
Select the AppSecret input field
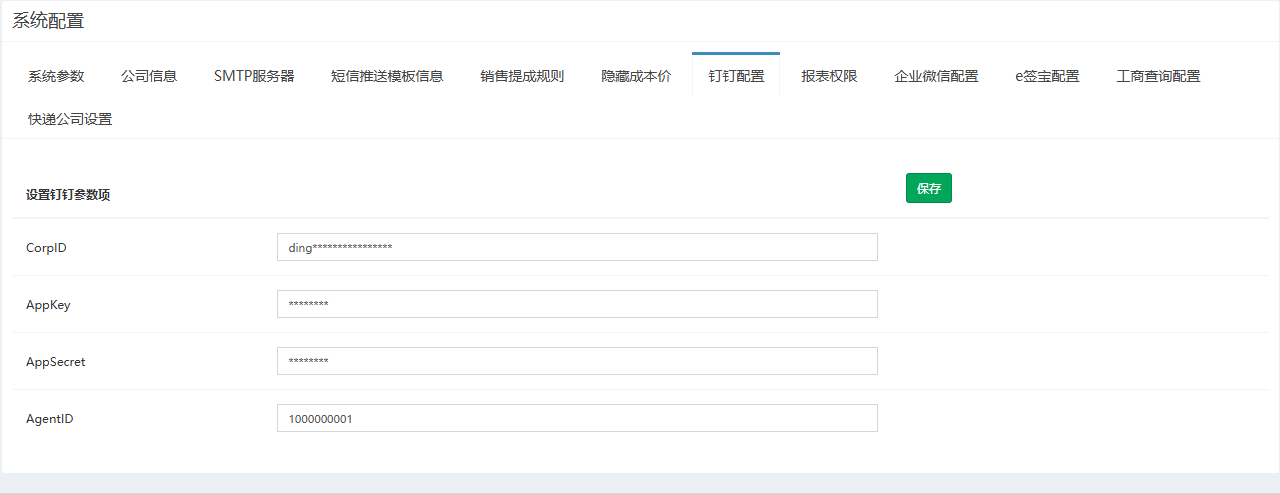(x=577, y=361)
